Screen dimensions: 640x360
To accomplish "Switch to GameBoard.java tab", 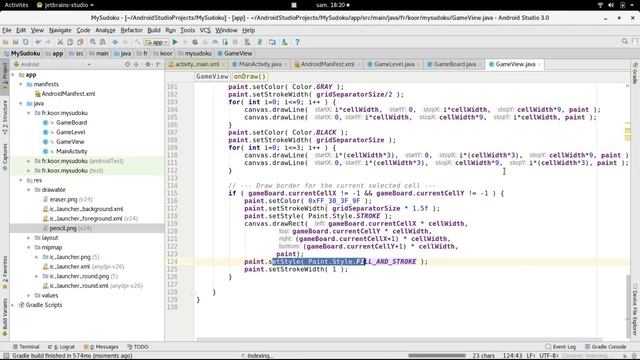I will click(455, 64).
